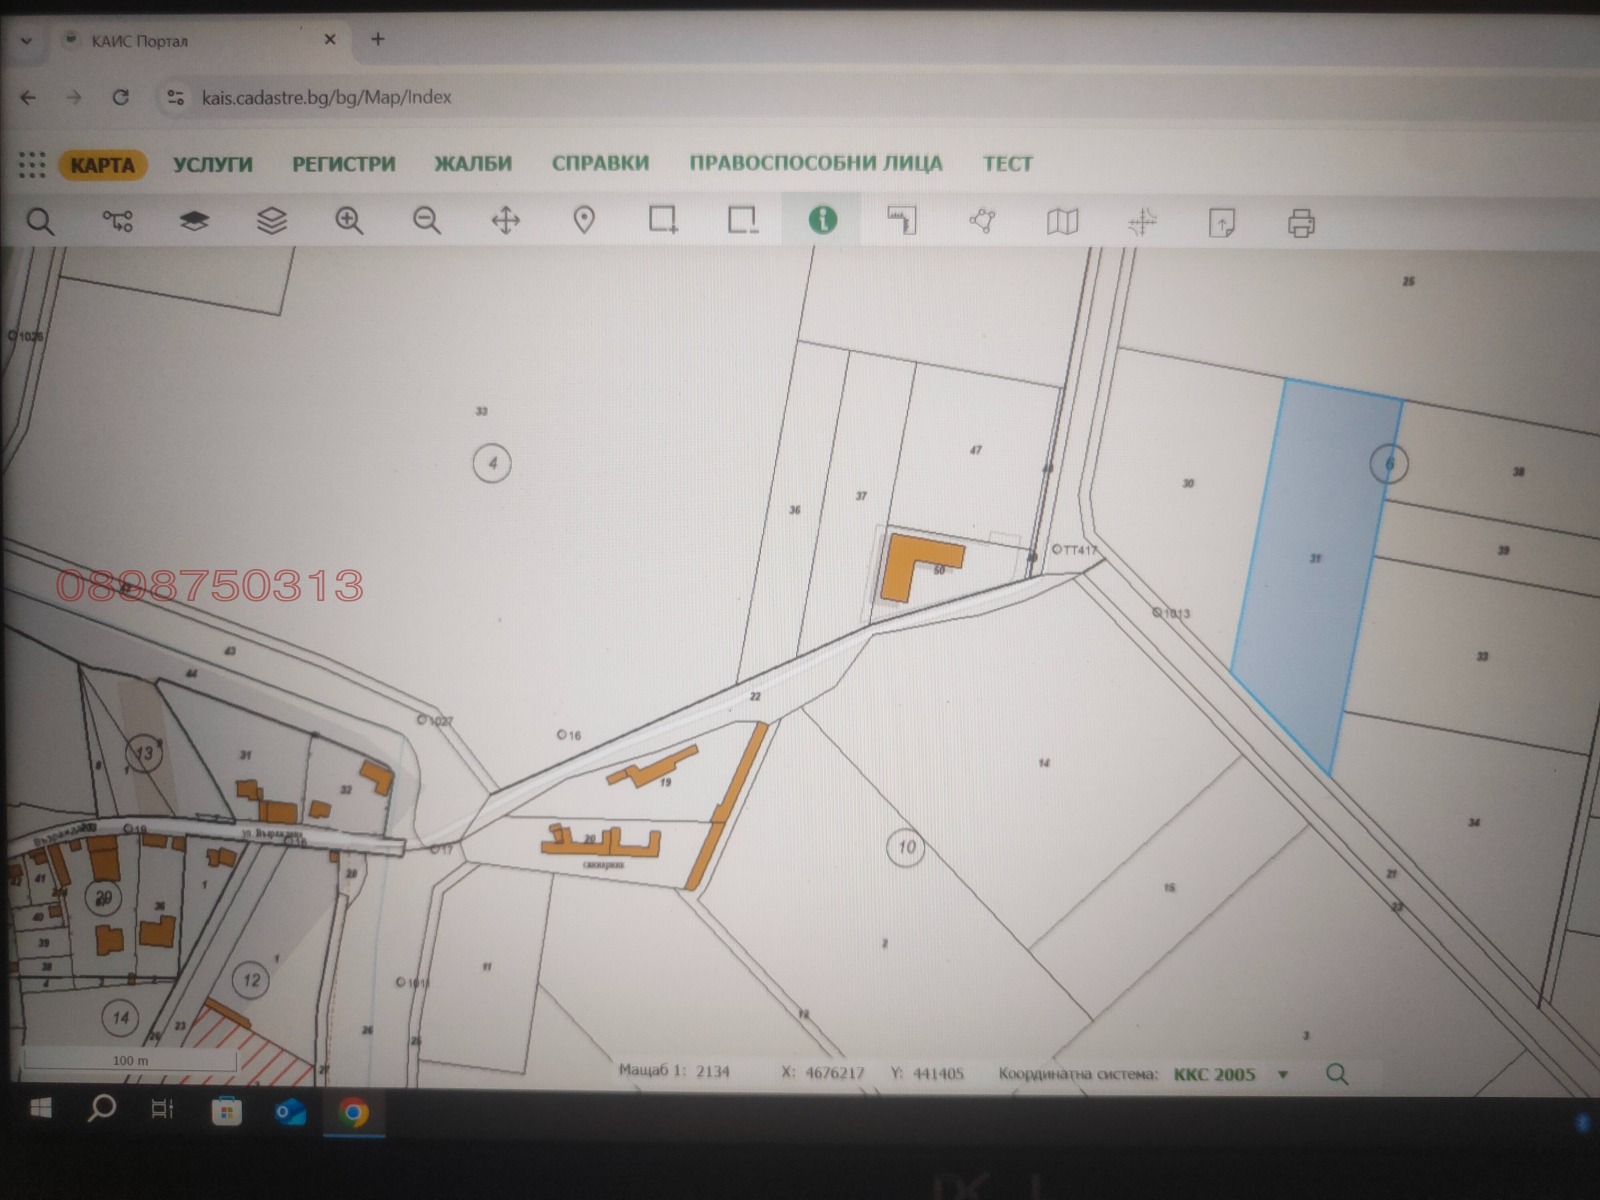Click the location pin marker tool
1600x1200 pixels.
584,220
